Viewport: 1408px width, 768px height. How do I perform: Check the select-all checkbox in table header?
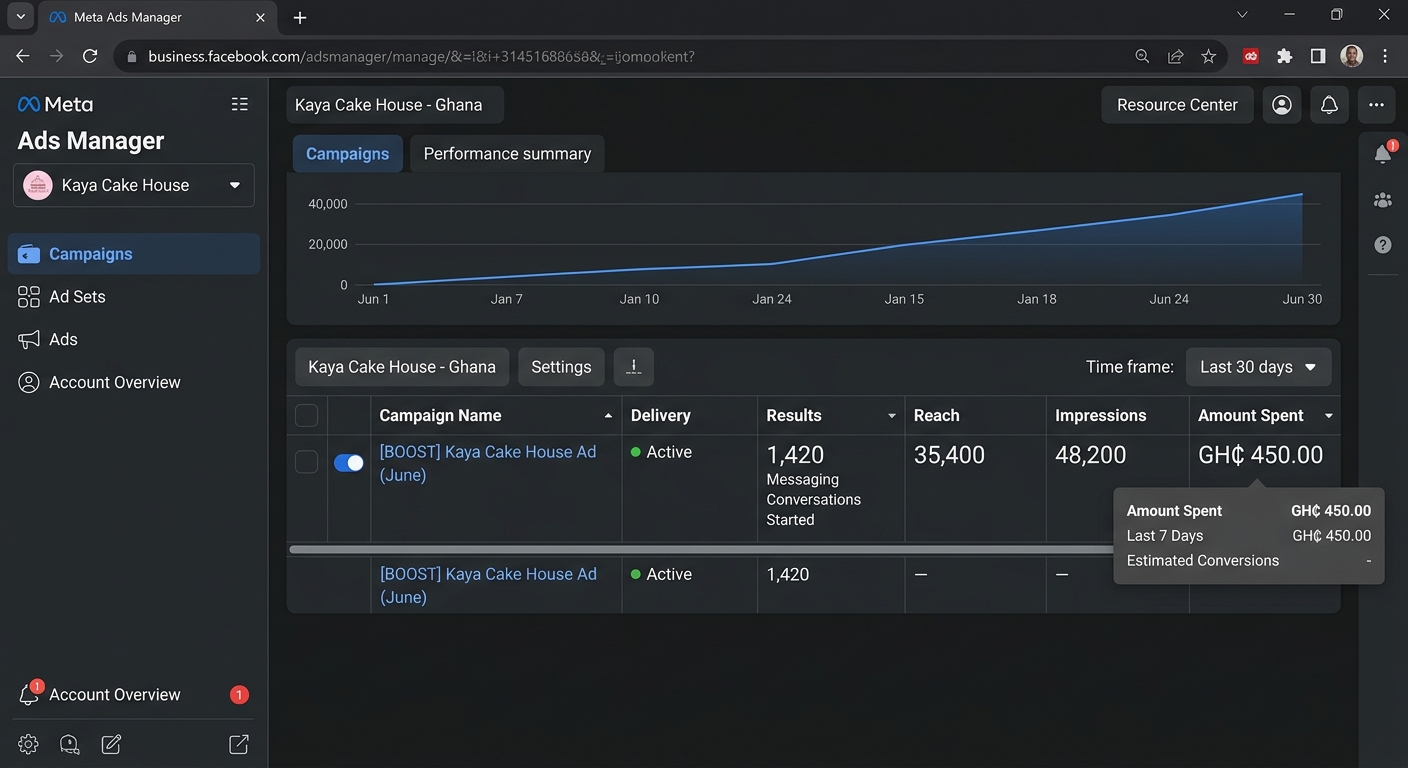pyautogui.click(x=306, y=415)
